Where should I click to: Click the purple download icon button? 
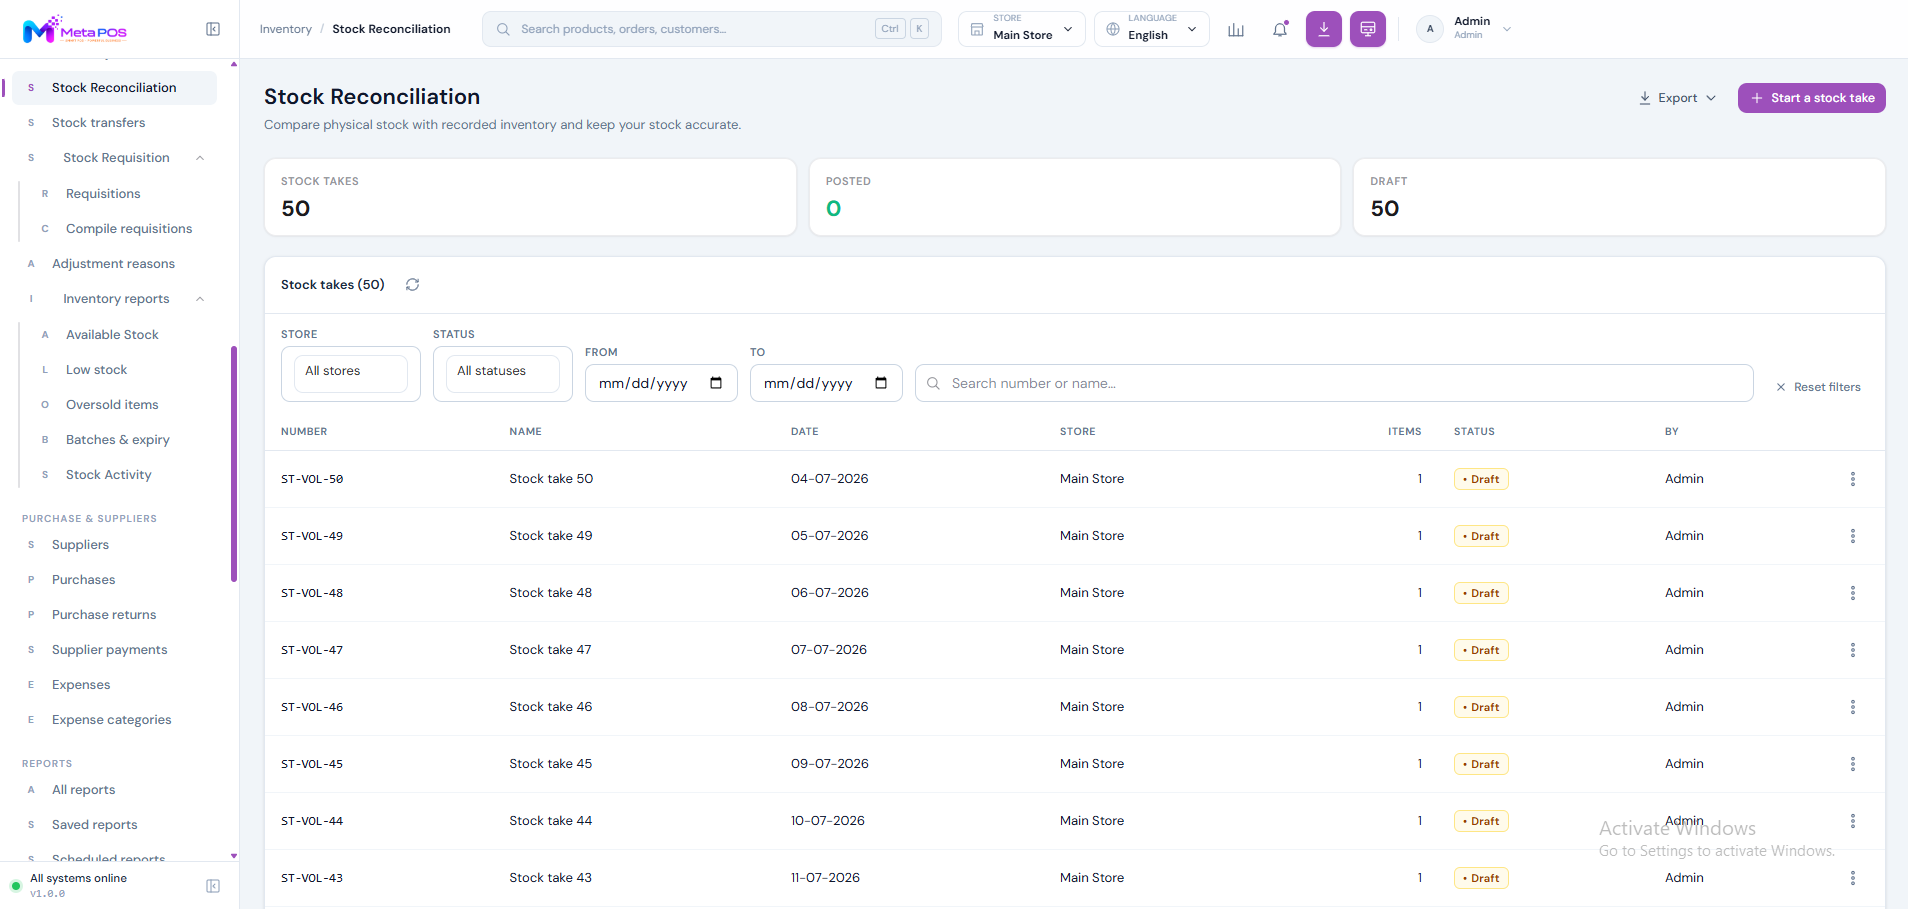[x=1324, y=29]
